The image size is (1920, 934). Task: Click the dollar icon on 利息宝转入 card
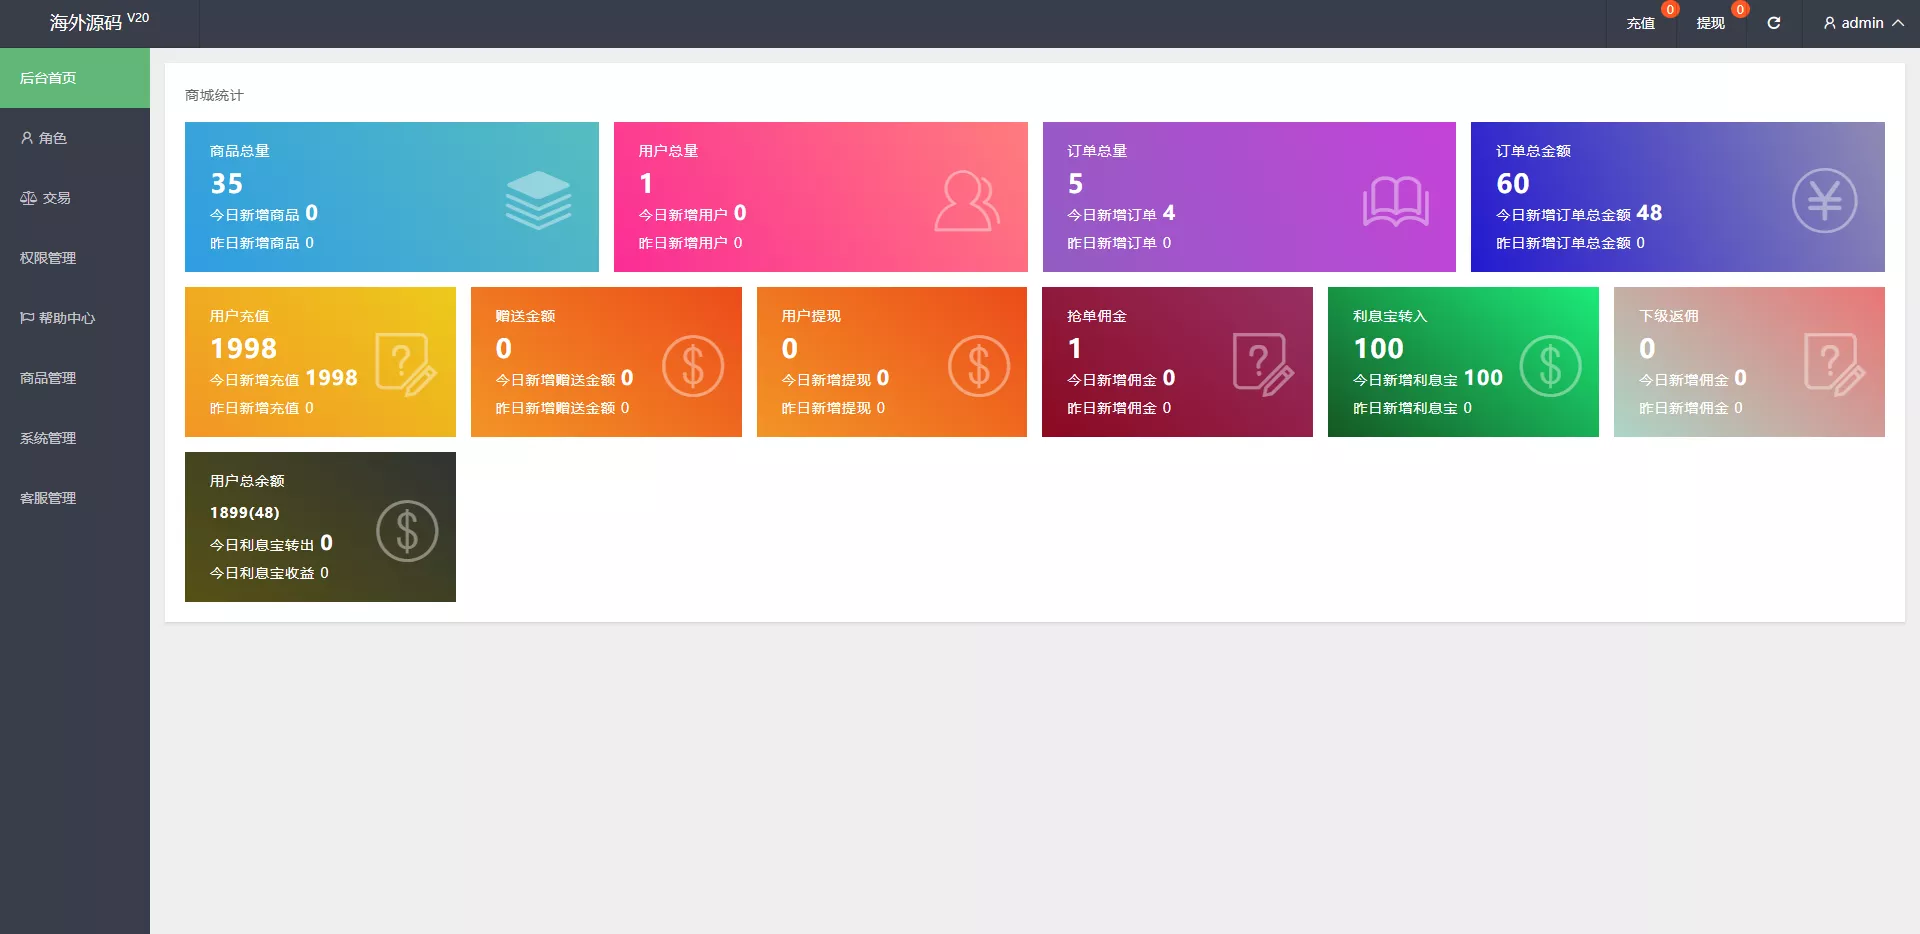pos(1549,366)
